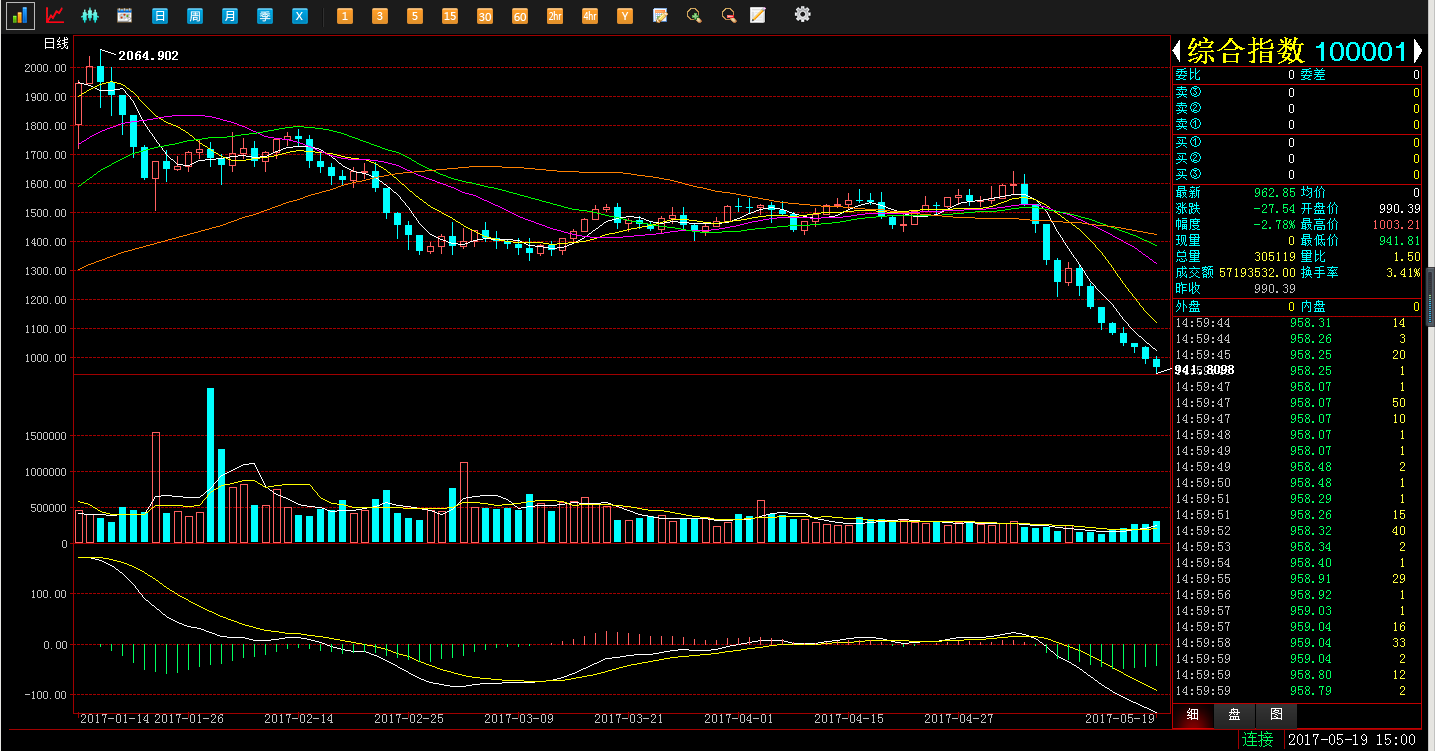Click the 2017-03-09 date axis label
1435x751 pixels.
518,718
